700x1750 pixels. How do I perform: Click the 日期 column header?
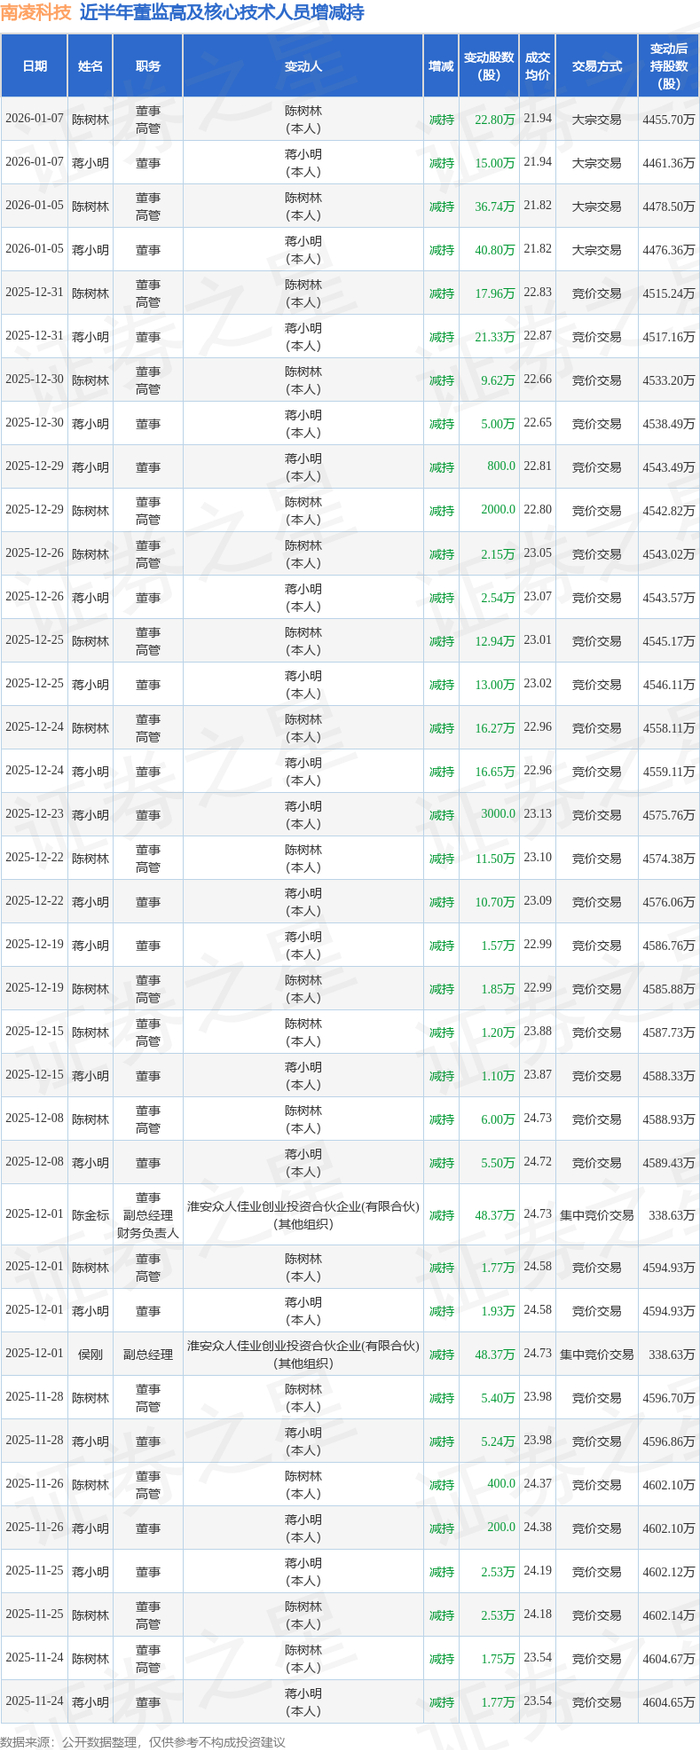(34, 66)
